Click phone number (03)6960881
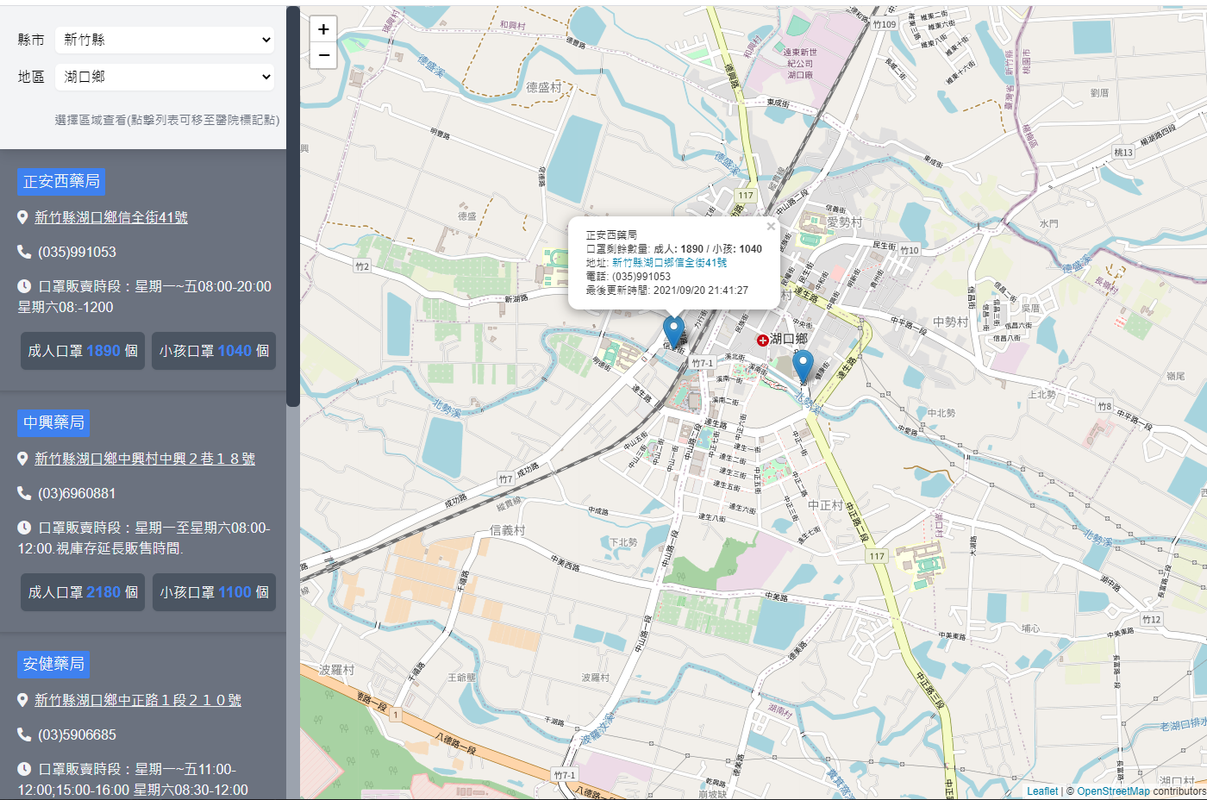 click(77, 493)
